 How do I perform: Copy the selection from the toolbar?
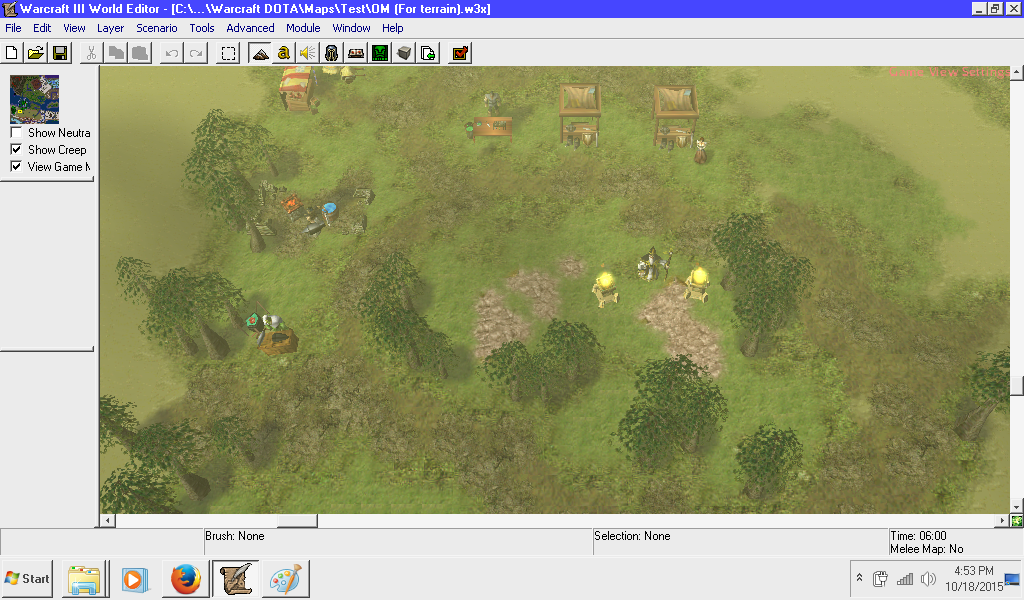[116, 53]
